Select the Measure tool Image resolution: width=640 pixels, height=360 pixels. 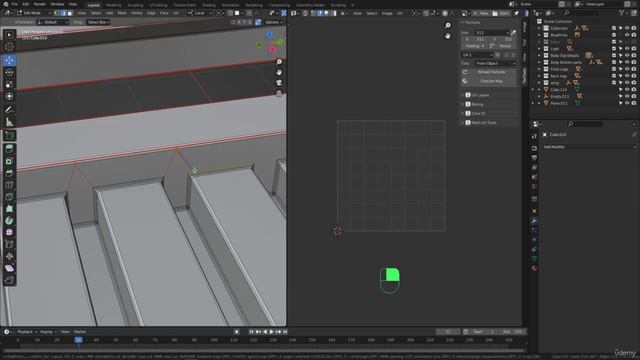(9, 122)
